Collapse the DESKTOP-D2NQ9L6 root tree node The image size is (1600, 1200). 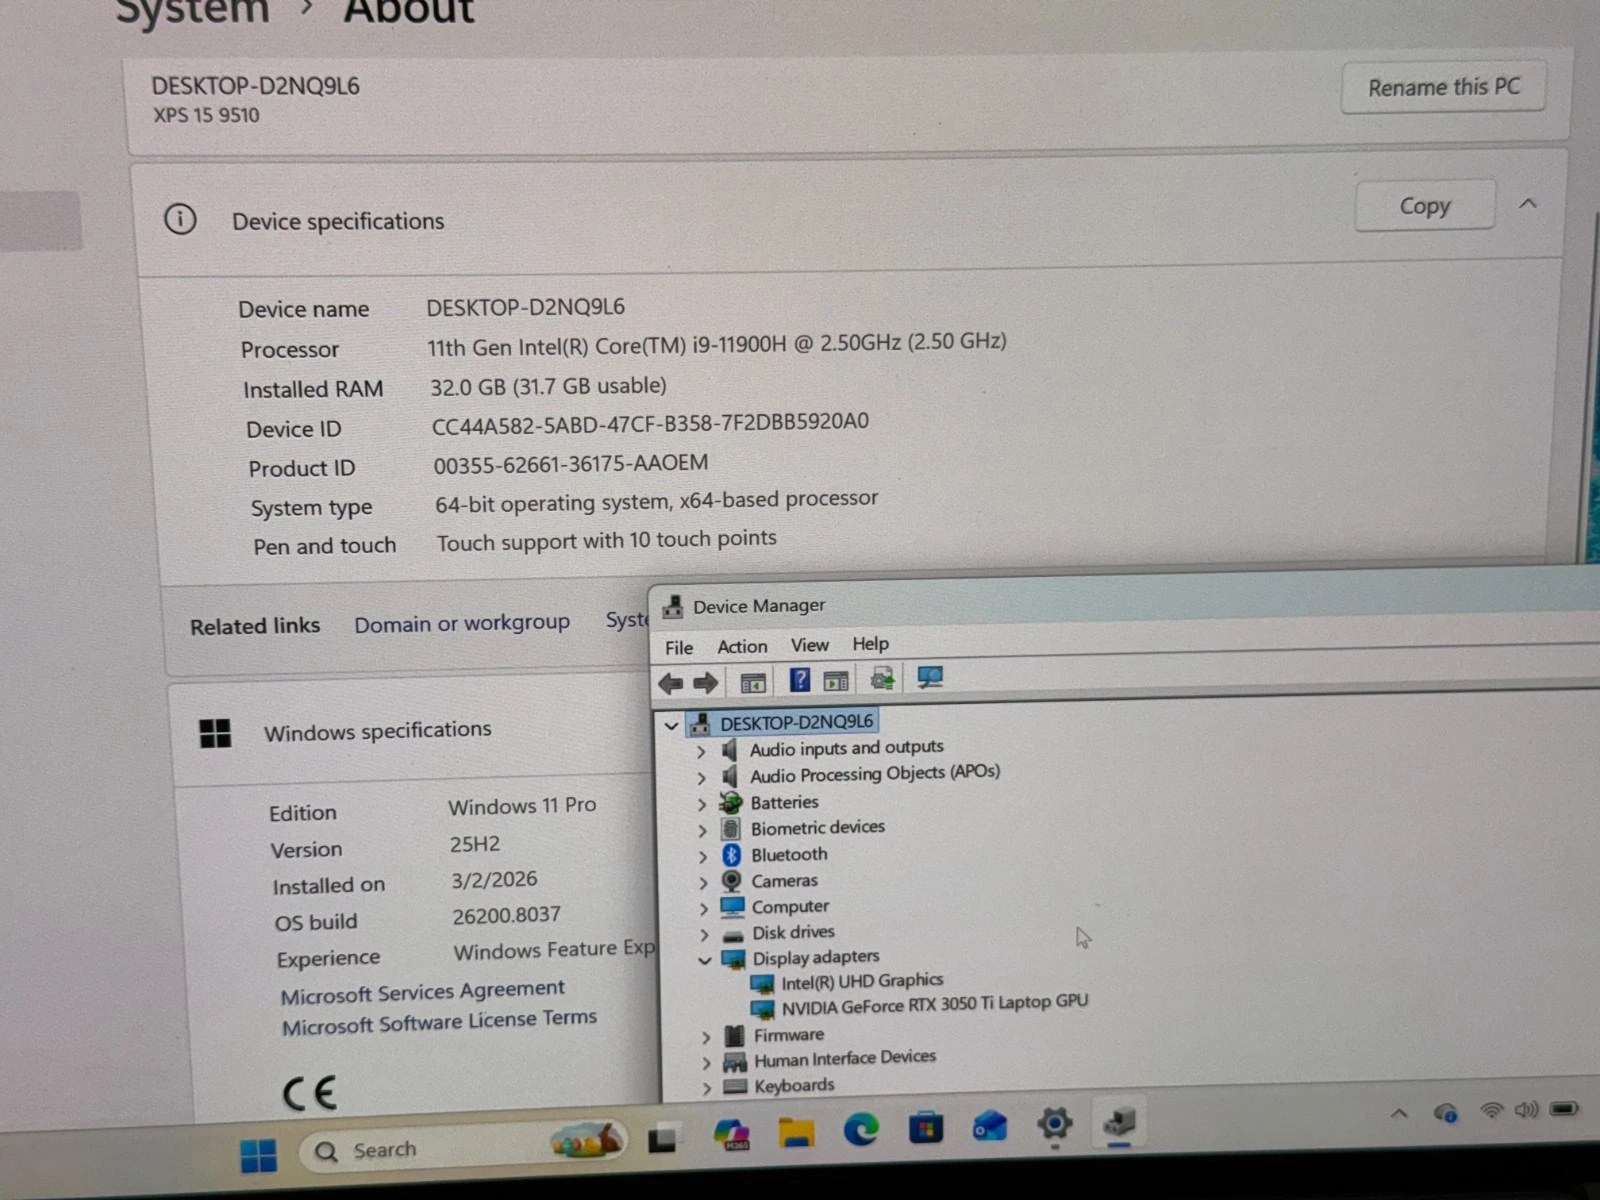click(x=672, y=725)
